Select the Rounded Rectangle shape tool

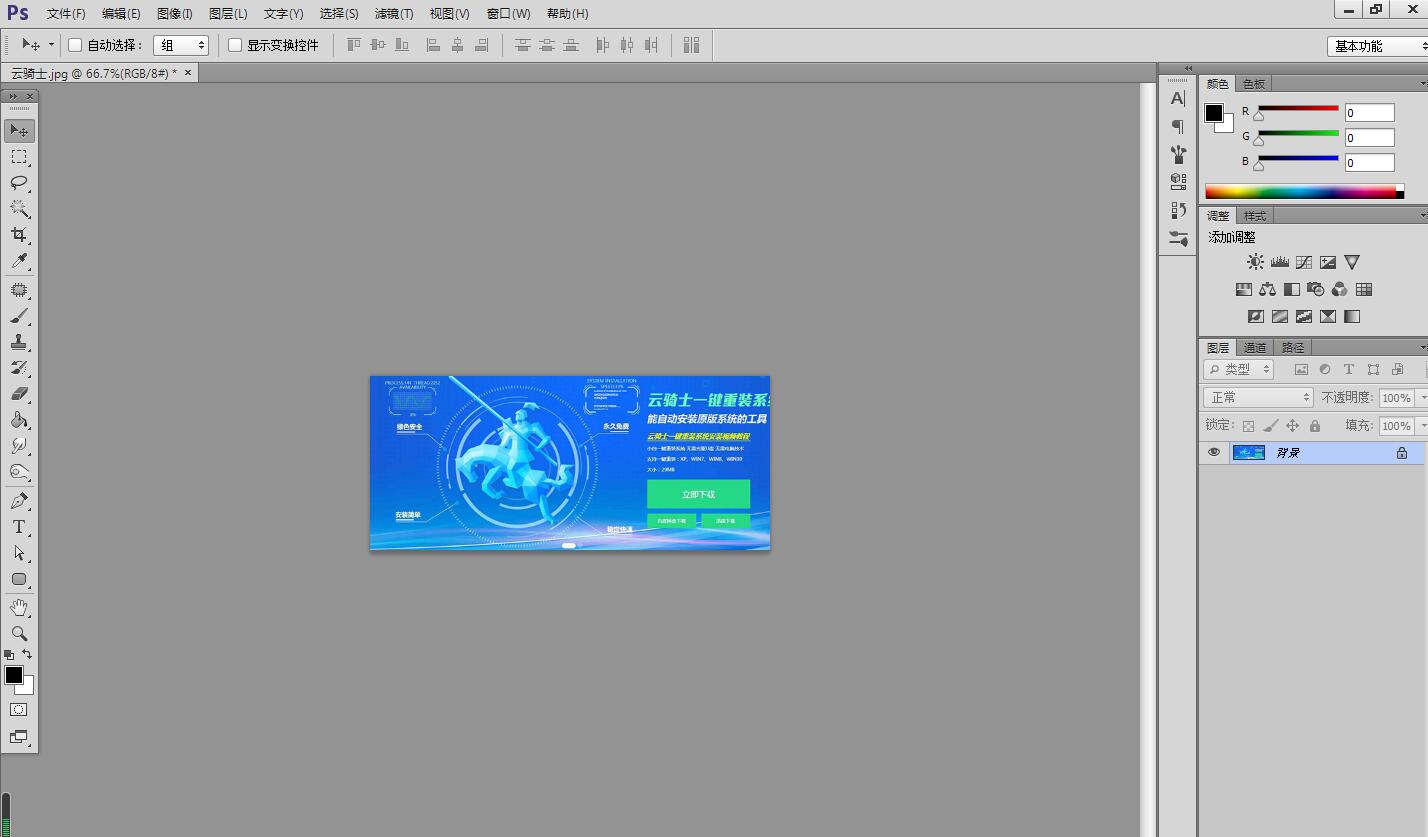point(19,579)
